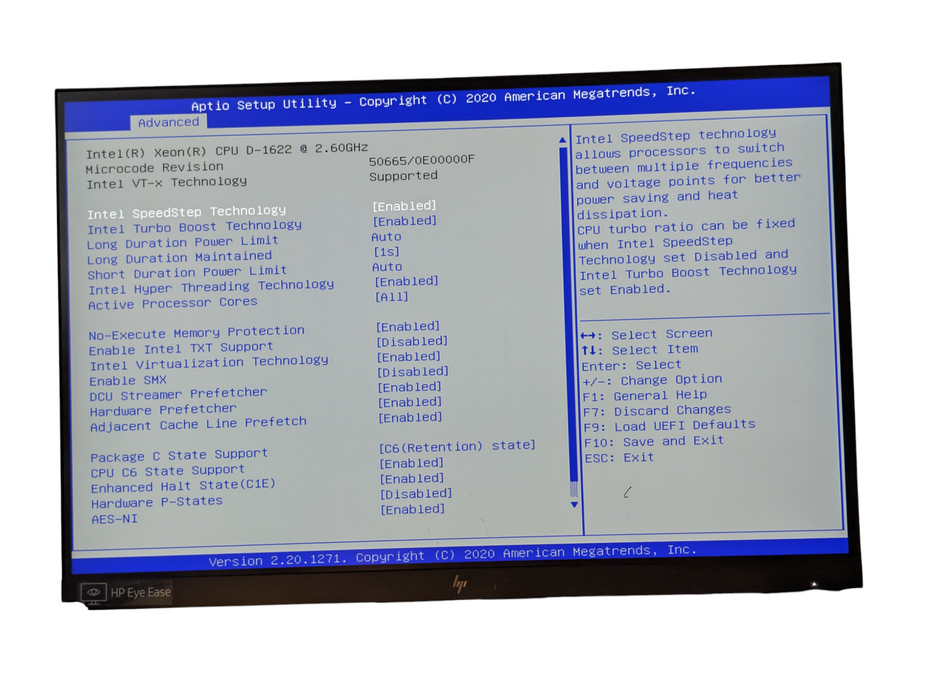
Task: Open Hardware P-States [Disabled] option
Action: point(416,494)
